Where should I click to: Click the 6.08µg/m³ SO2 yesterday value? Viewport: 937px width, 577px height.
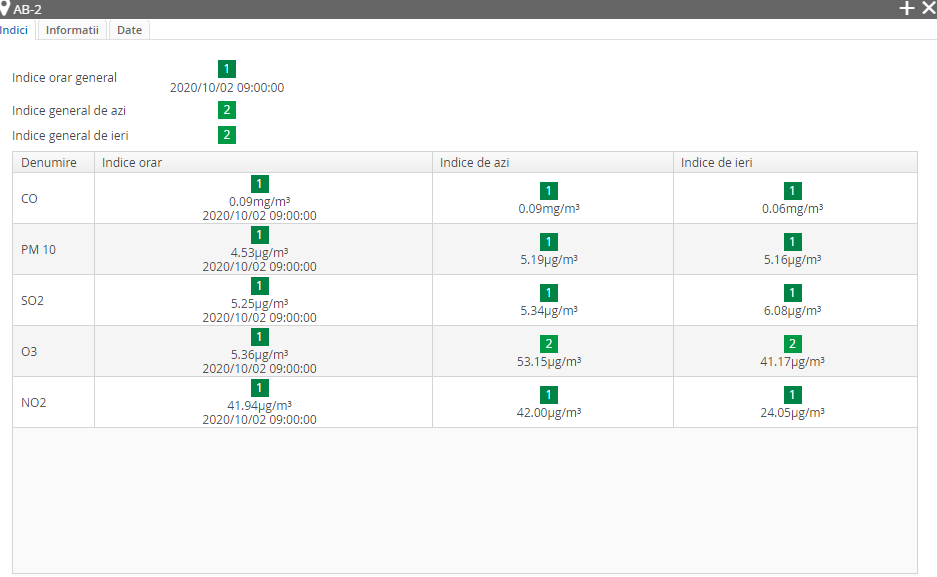click(792, 311)
